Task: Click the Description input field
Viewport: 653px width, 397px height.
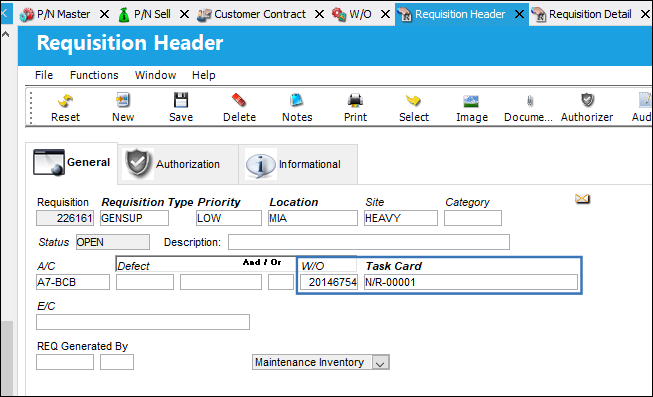Action: click(x=369, y=242)
